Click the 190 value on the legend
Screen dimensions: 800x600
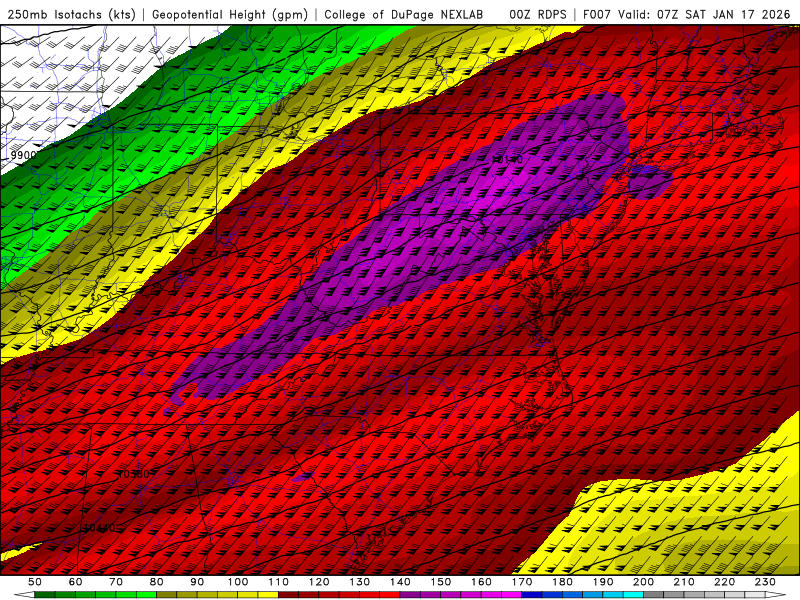(603, 582)
